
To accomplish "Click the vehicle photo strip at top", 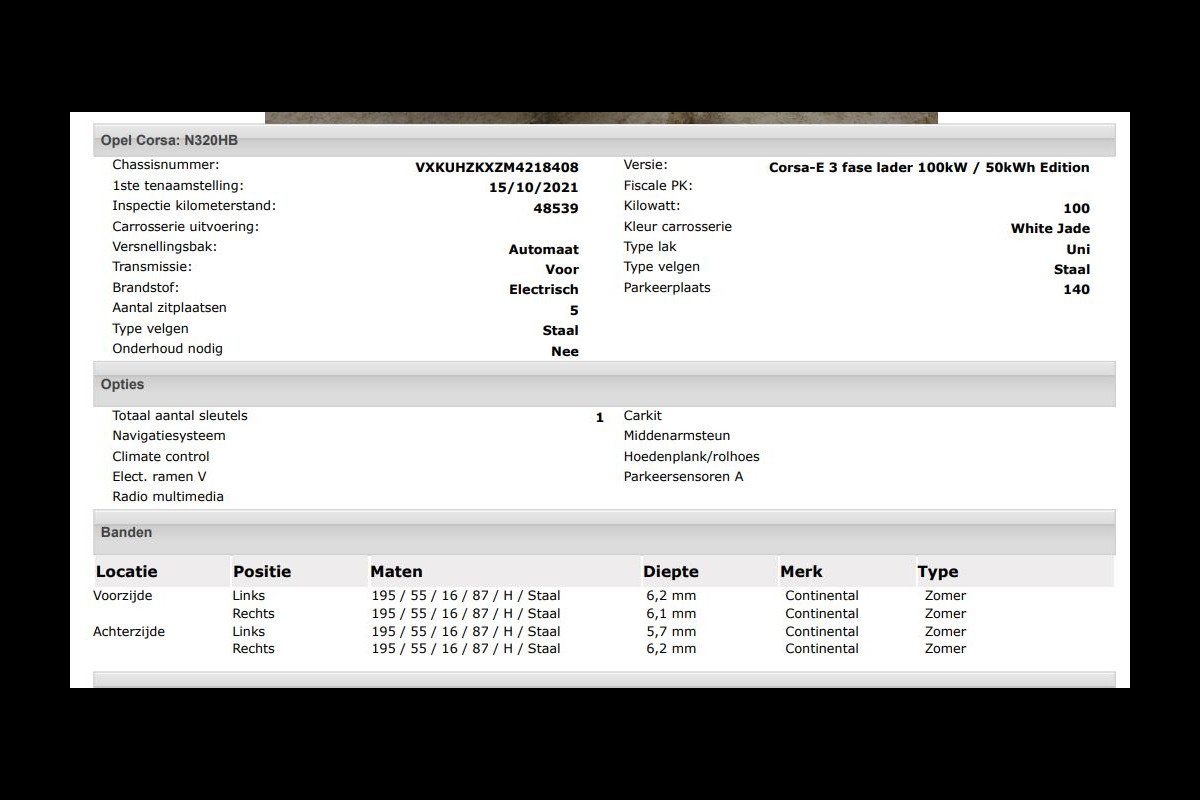I will 601,117.
